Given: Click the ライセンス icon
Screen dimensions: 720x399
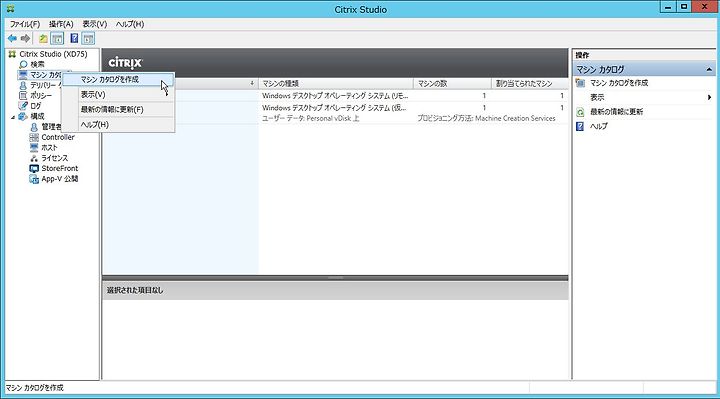Looking at the screenshot, I should [x=34, y=158].
